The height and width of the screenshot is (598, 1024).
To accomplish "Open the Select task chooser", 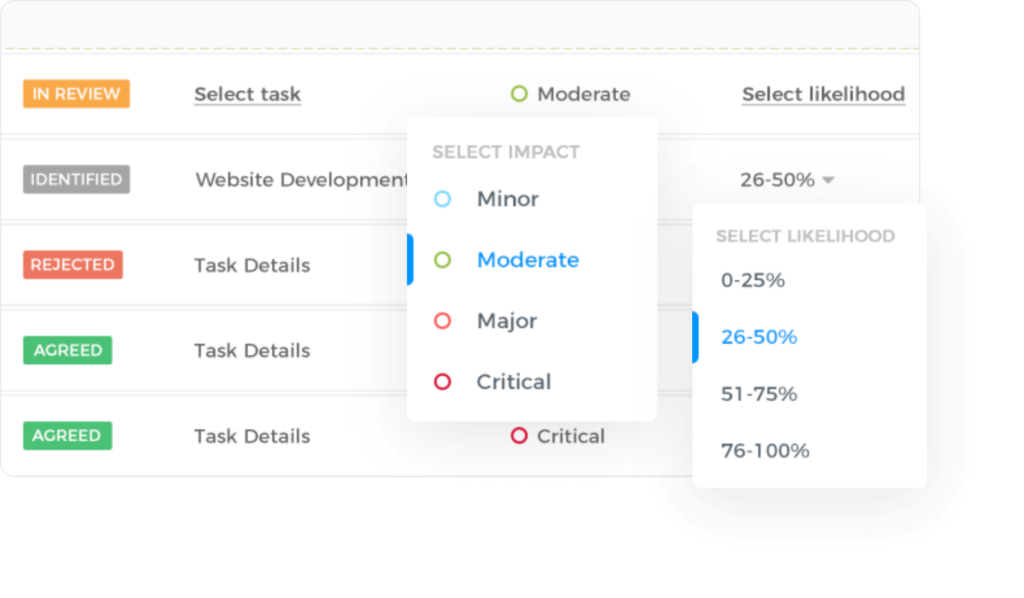I will pyautogui.click(x=247, y=93).
